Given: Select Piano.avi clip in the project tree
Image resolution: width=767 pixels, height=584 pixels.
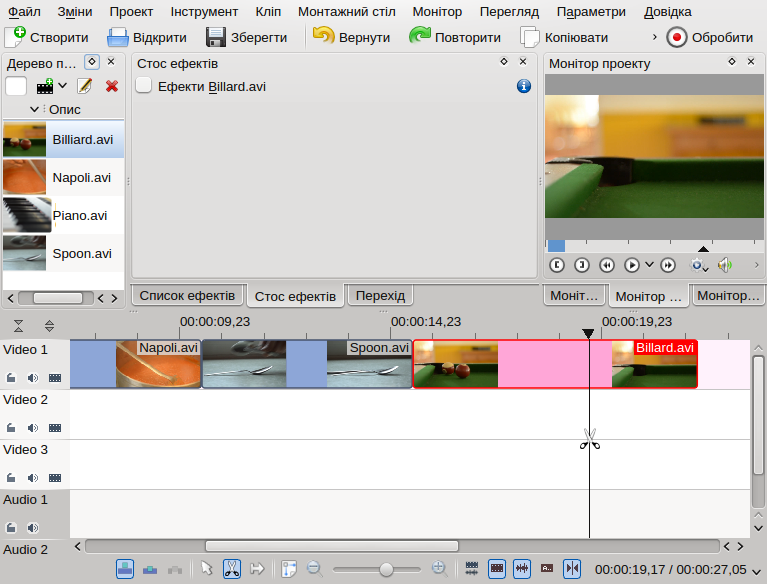Looking at the screenshot, I should coord(79,215).
